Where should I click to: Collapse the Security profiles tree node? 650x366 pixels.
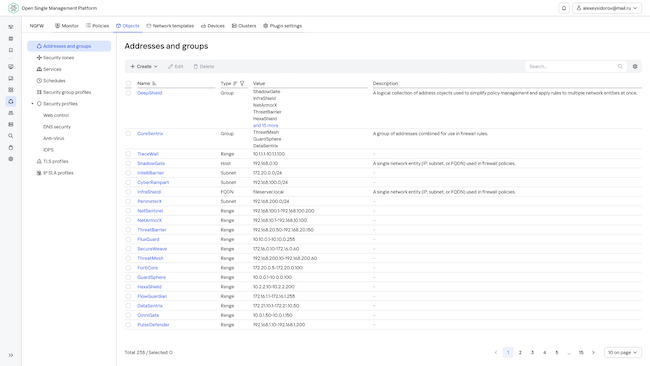pyautogui.click(x=33, y=104)
